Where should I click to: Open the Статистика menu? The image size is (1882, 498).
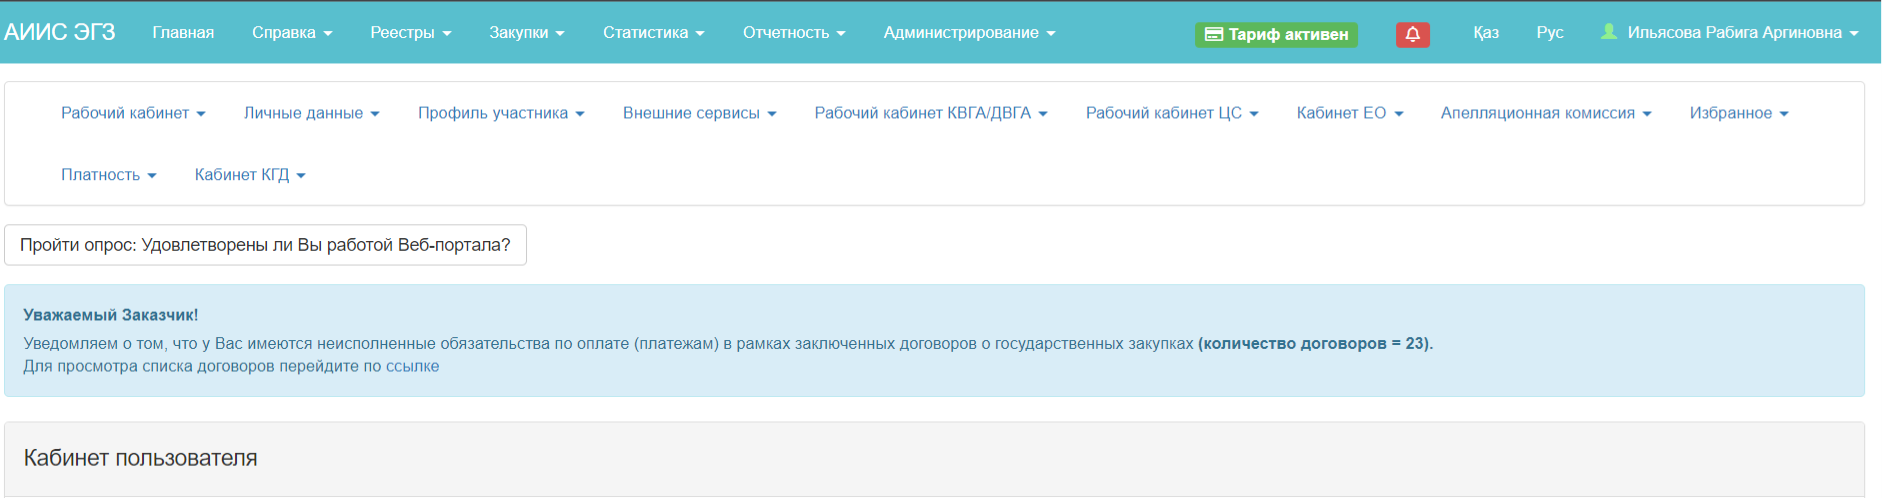coord(653,33)
